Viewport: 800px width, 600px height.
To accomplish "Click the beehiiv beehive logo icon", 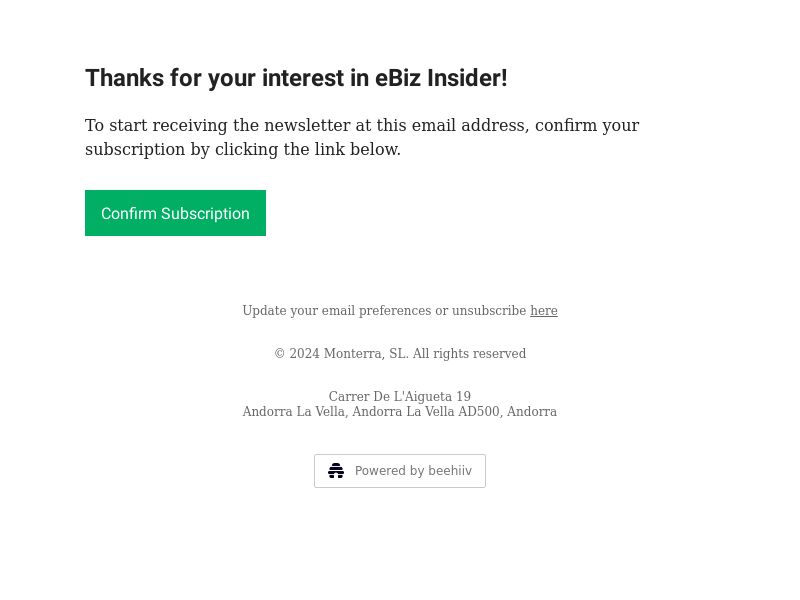I will coord(336,470).
